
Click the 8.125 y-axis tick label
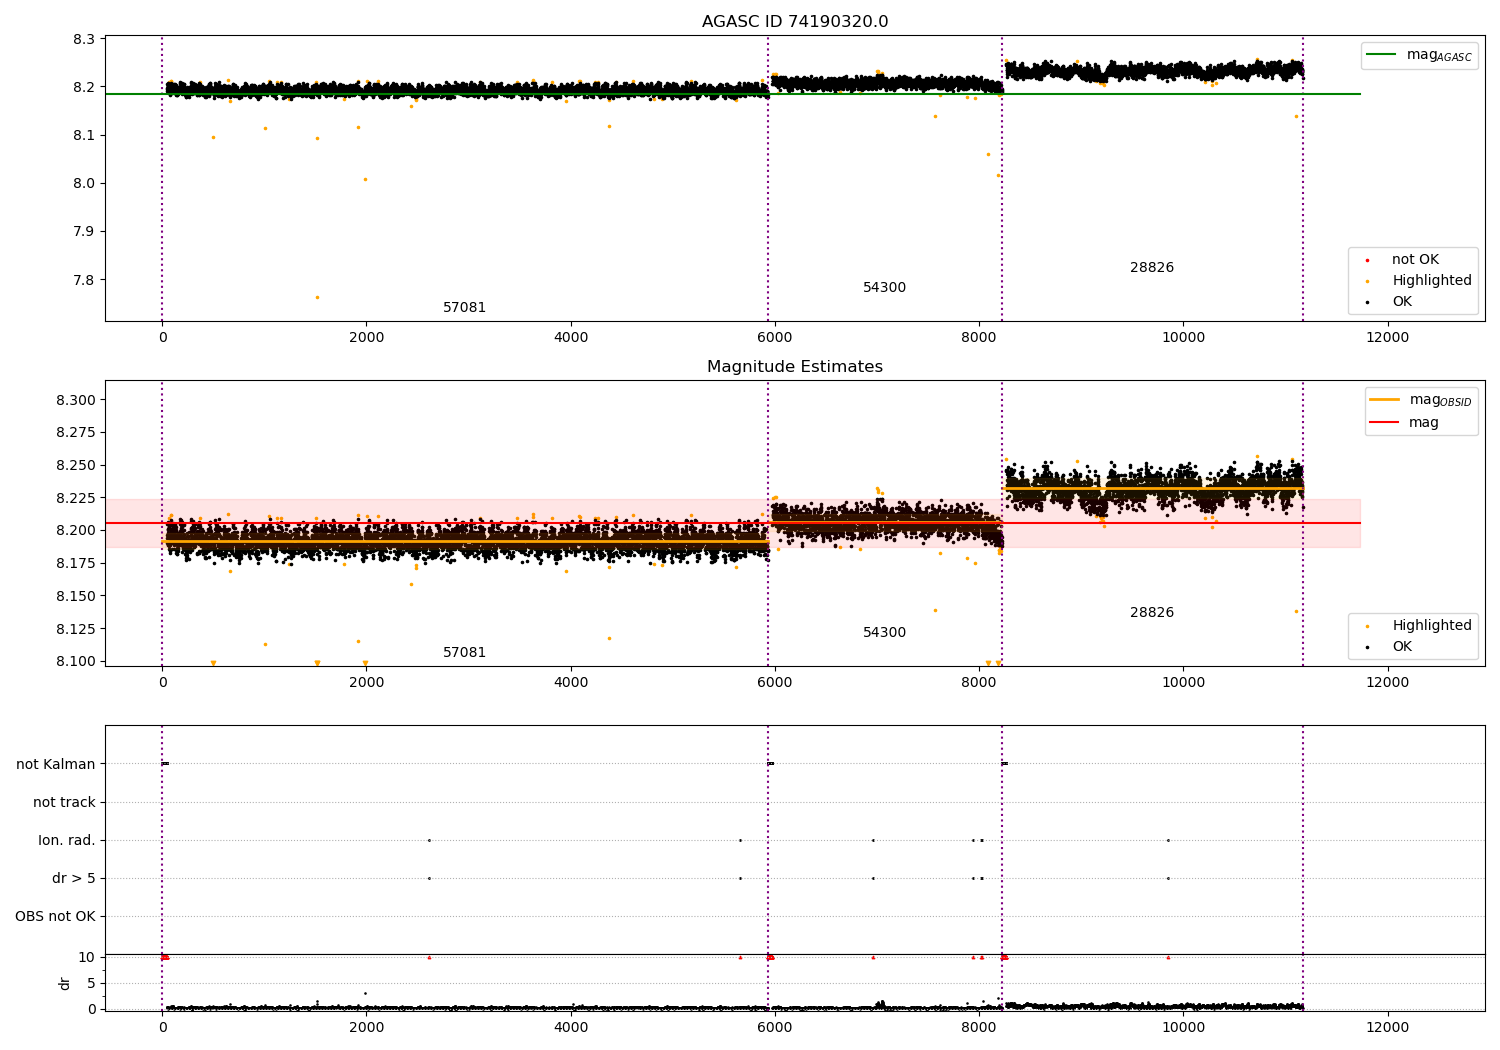(x=77, y=629)
